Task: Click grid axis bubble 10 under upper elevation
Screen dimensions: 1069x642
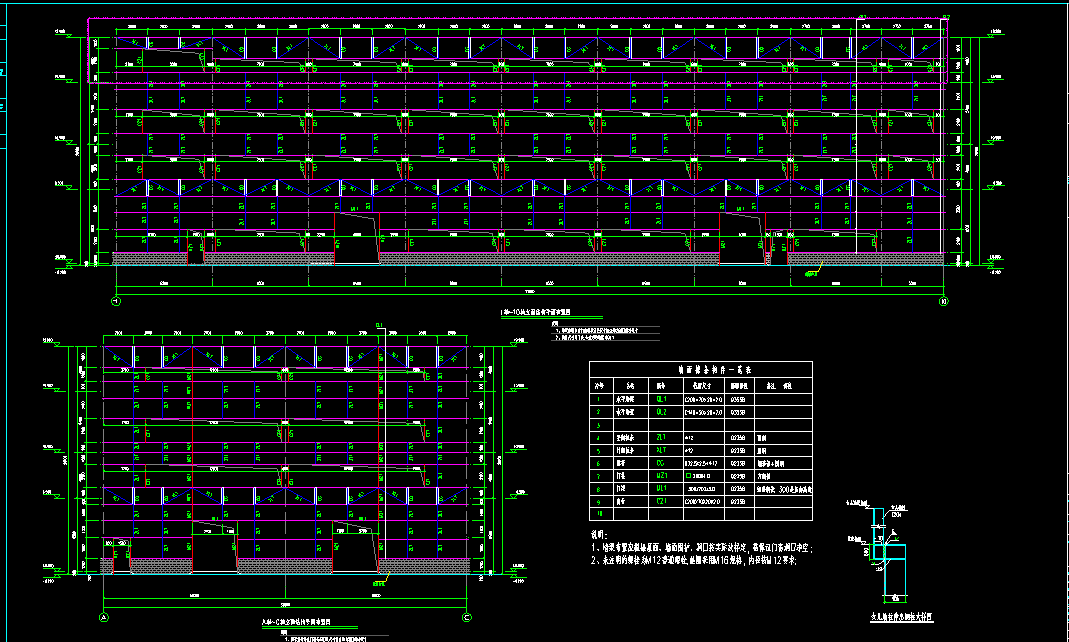Action: coord(940,300)
